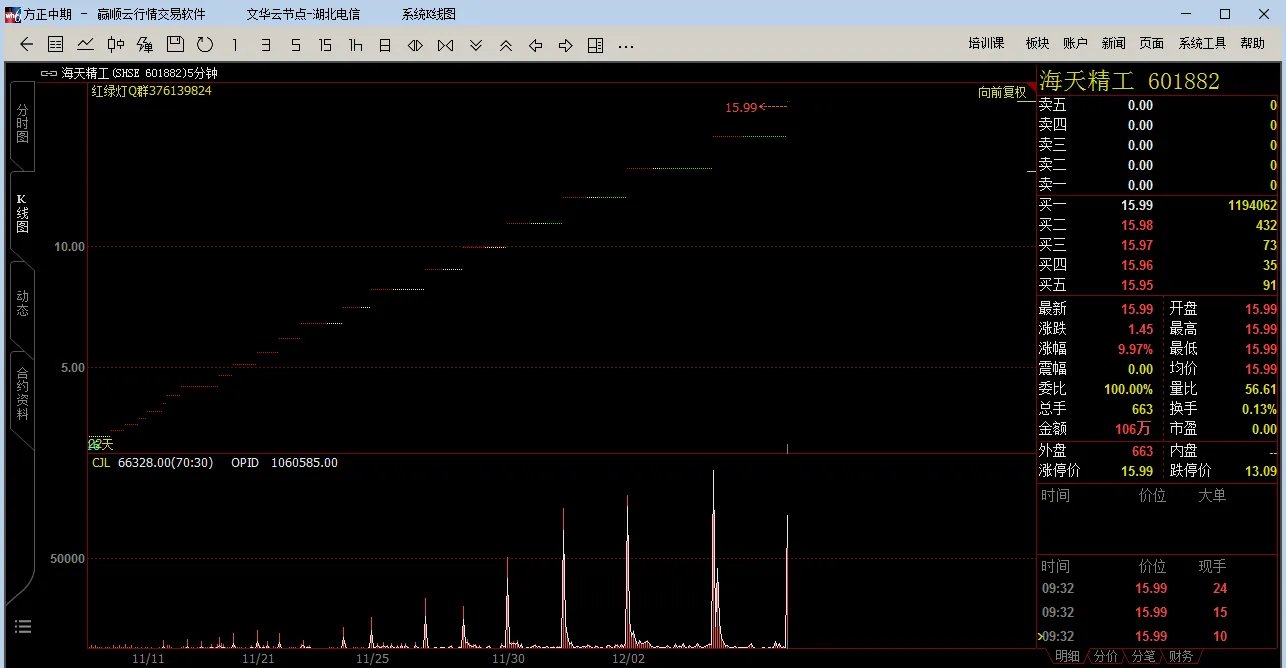Viewport: 1286px width, 668px height.
Task: Switch to the 分时图 side tab
Action: tap(22, 122)
